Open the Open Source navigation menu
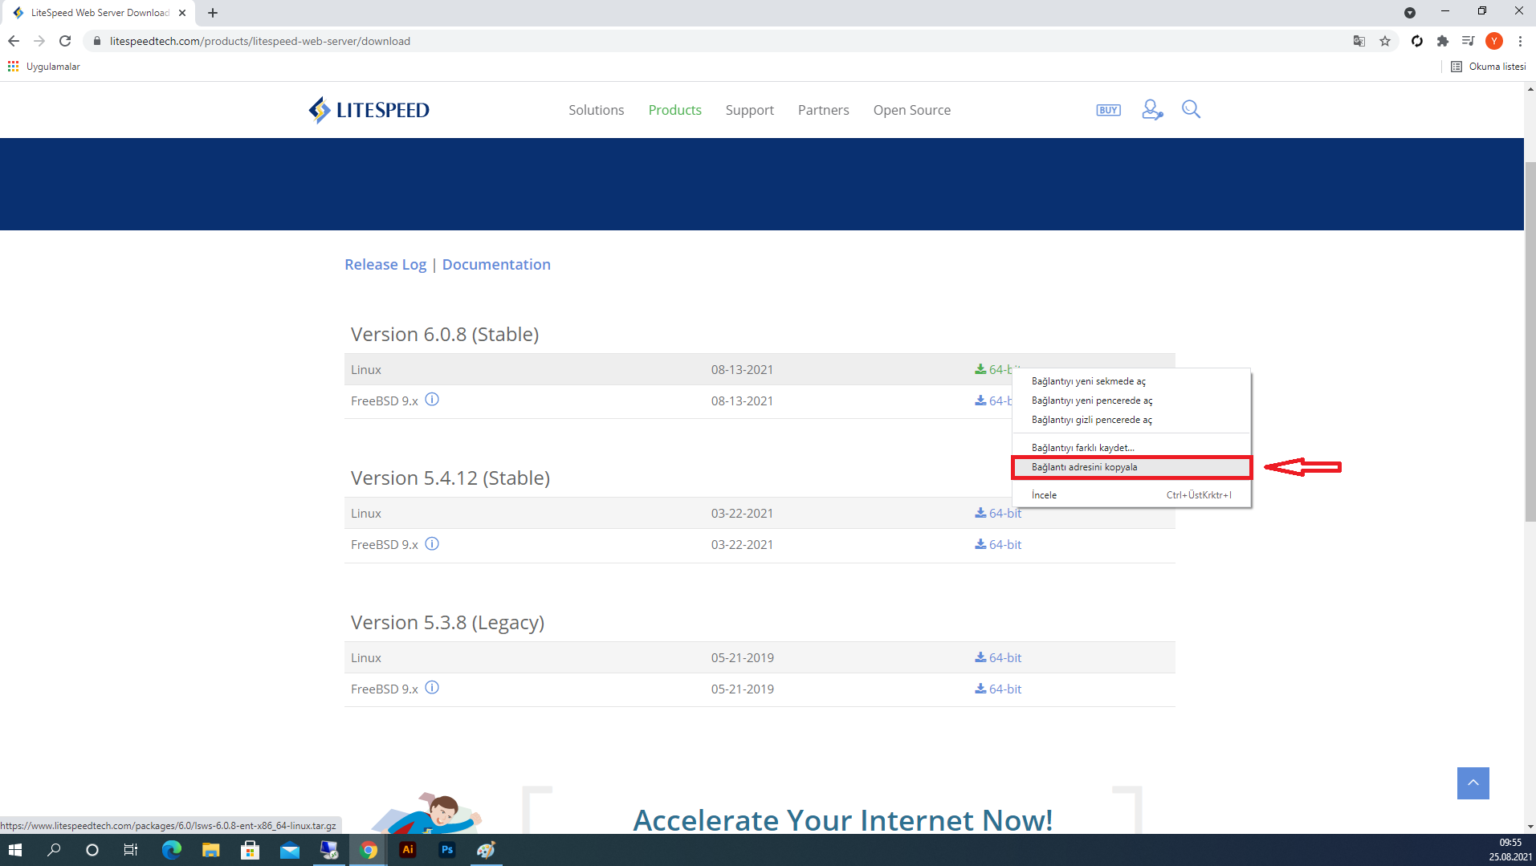This screenshot has height=866, width=1536. [912, 110]
